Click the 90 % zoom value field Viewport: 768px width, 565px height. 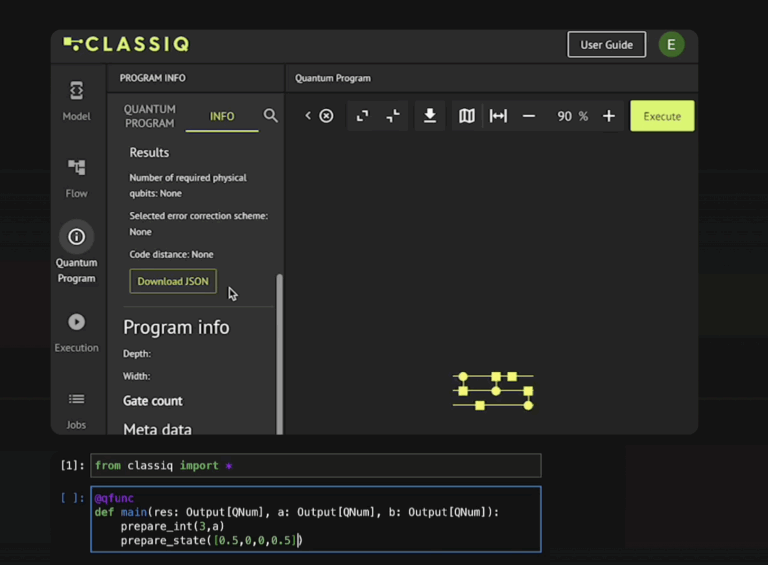[x=572, y=116]
